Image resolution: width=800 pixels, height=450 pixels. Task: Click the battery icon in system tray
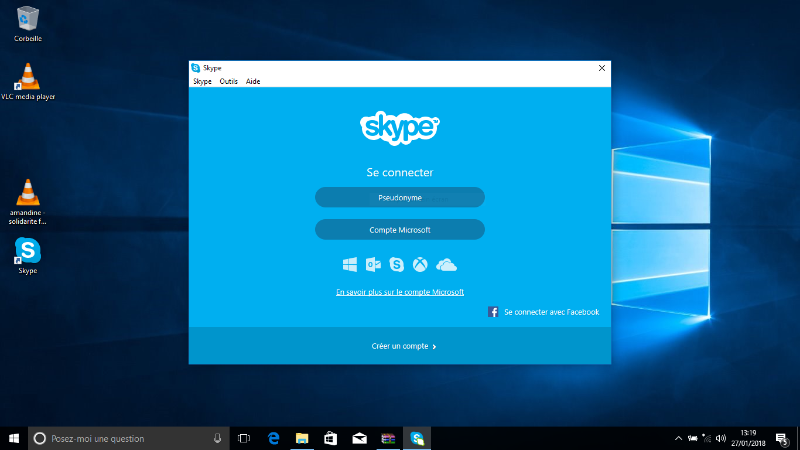pyautogui.click(x=692, y=438)
